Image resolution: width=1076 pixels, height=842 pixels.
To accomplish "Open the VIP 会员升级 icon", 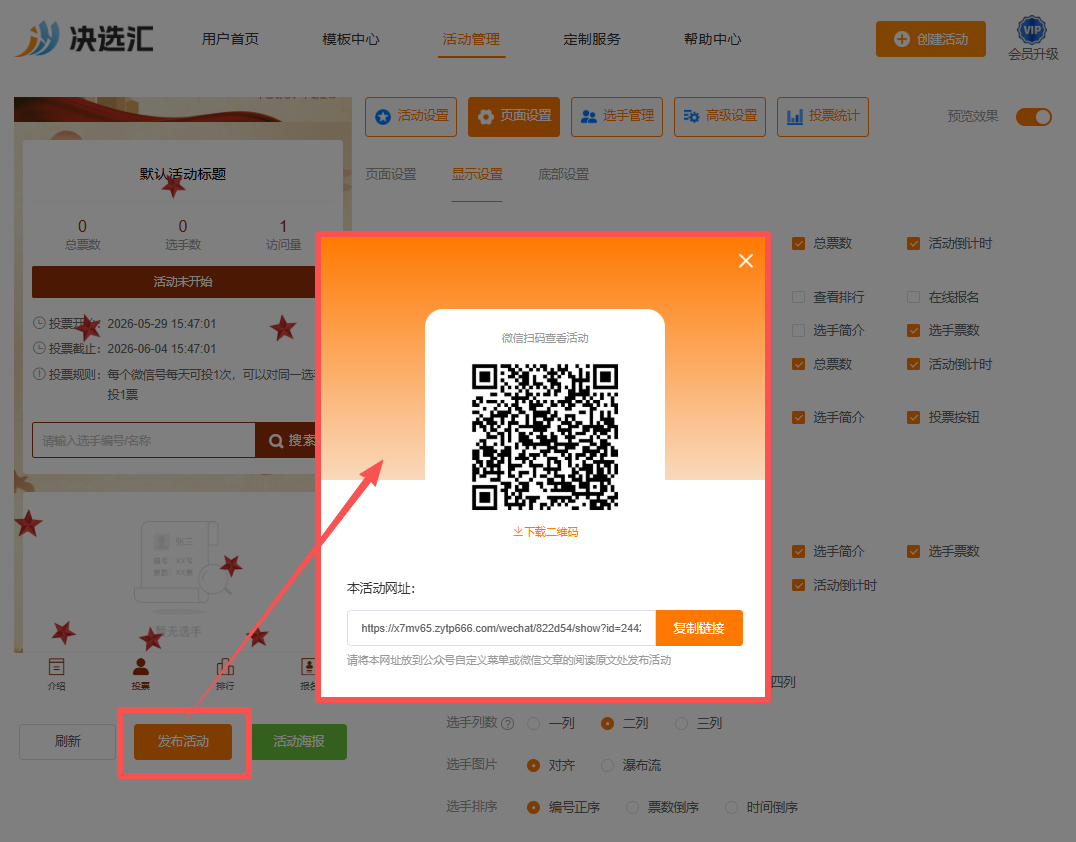I will [x=1032, y=38].
